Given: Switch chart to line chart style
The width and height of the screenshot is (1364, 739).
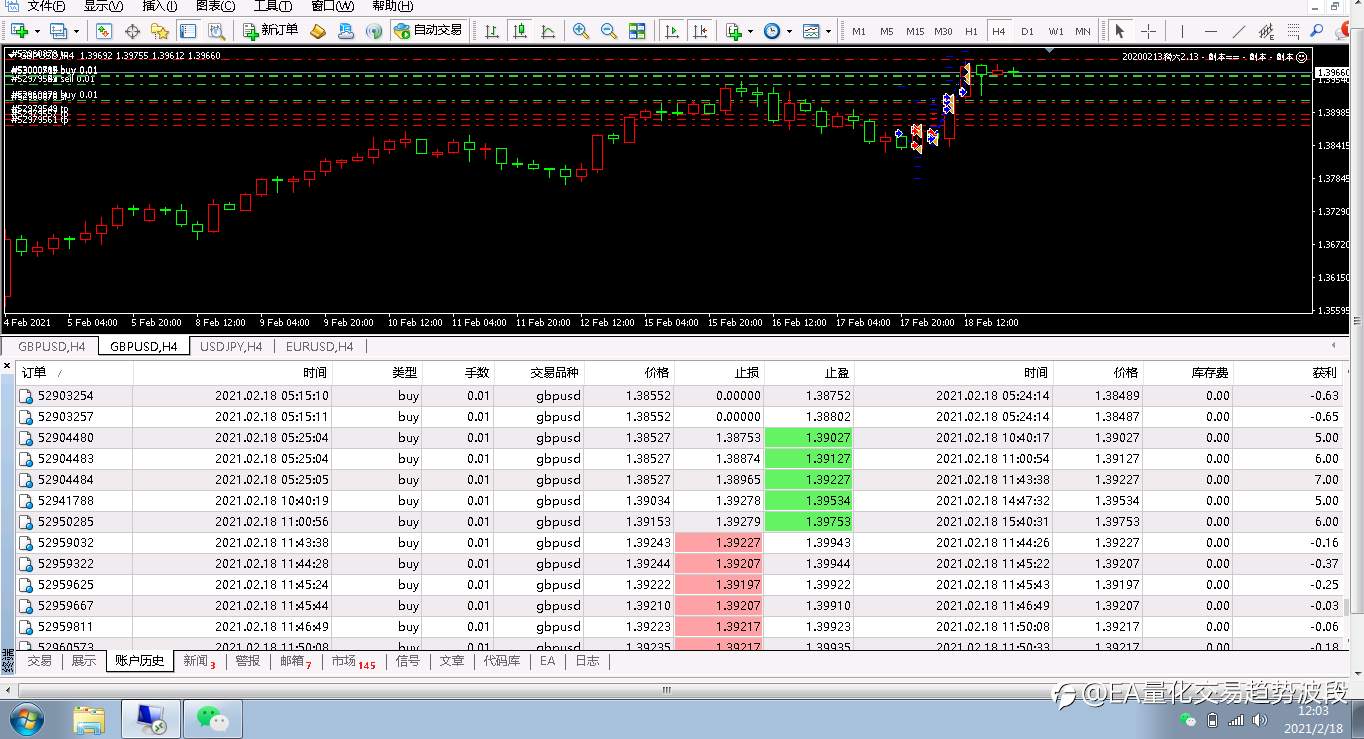Looking at the screenshot, I should (548, 31).
